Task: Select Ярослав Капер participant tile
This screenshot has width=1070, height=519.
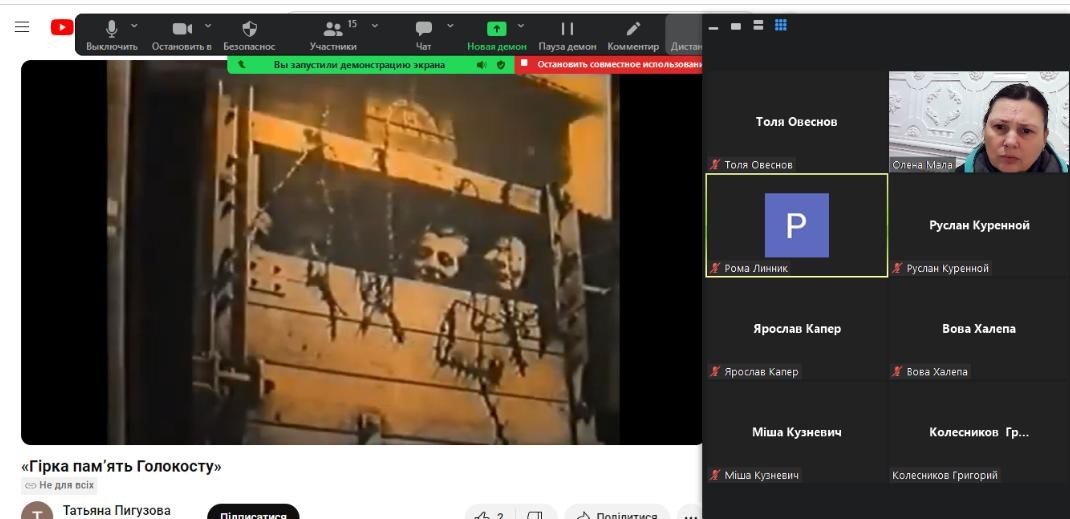Action: coord(796,329)
